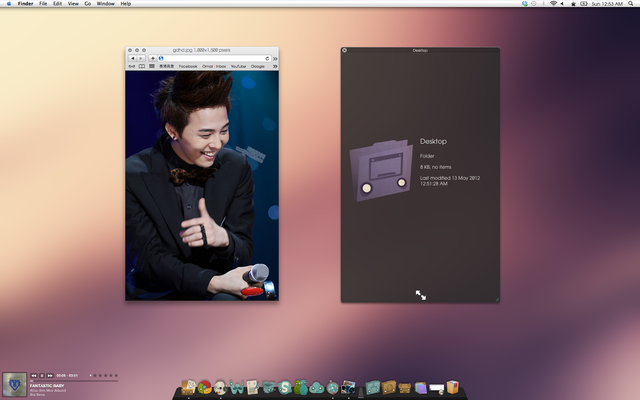Click the add bookmark plus button in Safari
This screenshot has width=640, height=400.
point(153,58)
